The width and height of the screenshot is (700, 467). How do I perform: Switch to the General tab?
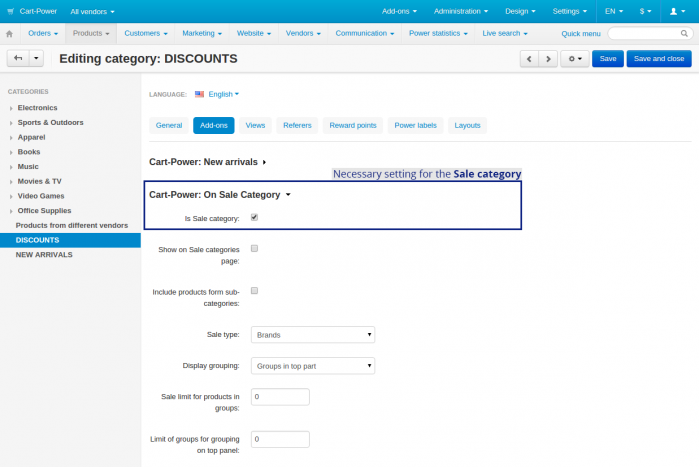169,125
